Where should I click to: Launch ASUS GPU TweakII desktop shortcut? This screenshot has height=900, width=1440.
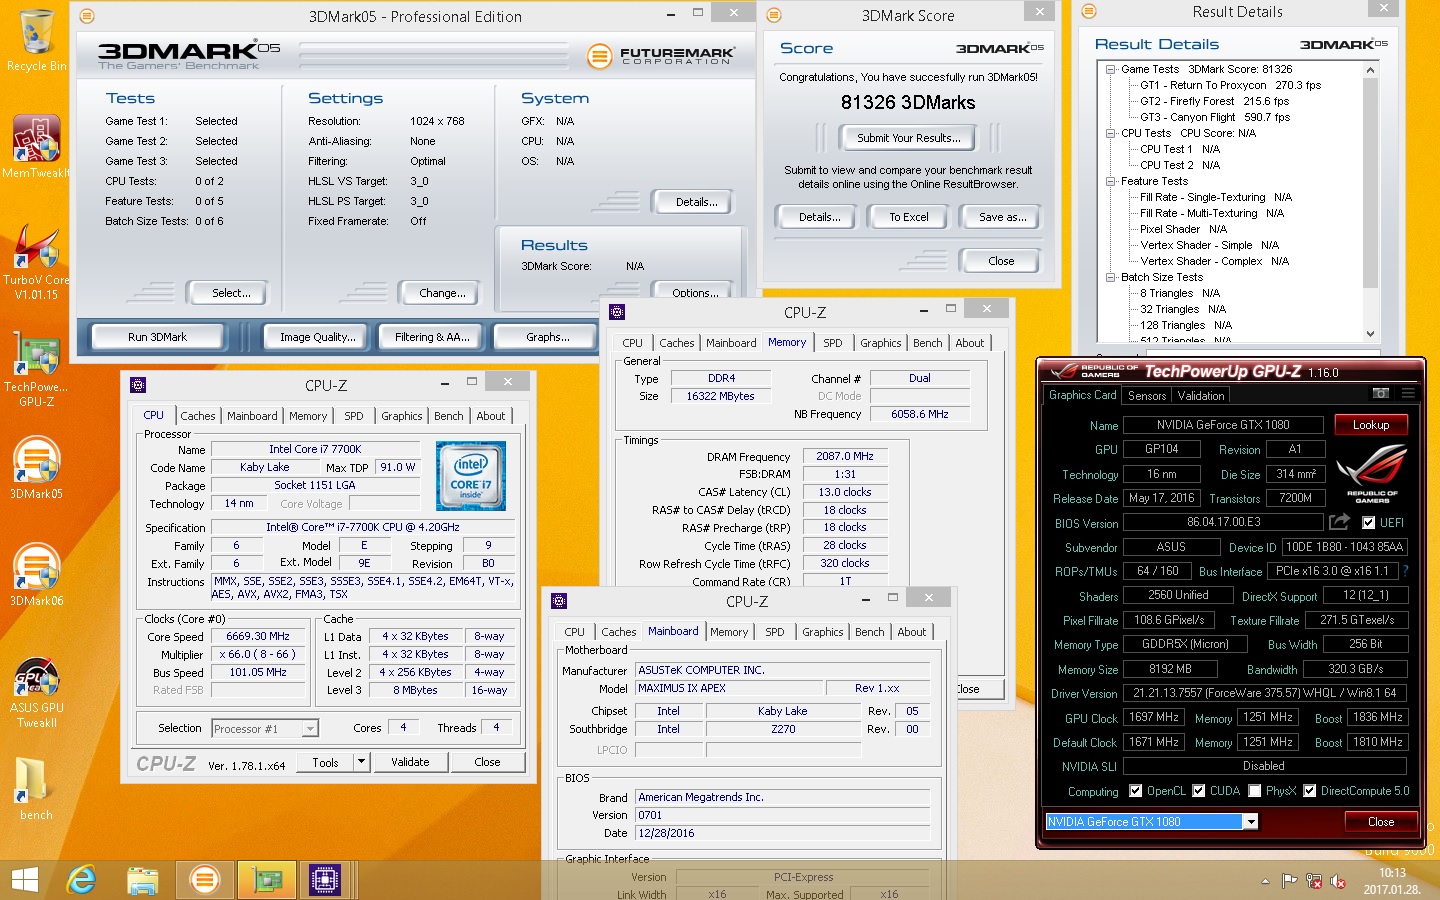tap(37, 692)
